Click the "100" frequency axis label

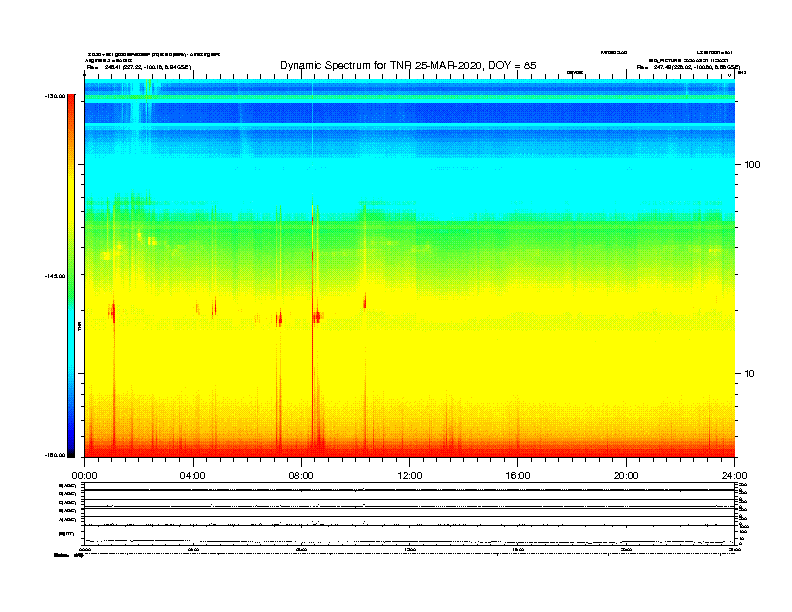[x=753, y=165]
